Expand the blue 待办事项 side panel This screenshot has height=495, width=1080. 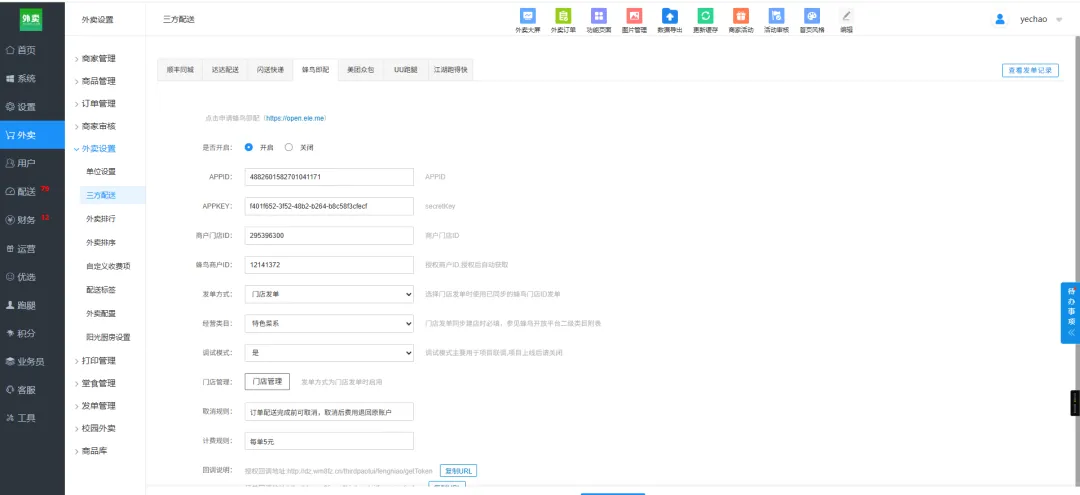pos(1070,313)
